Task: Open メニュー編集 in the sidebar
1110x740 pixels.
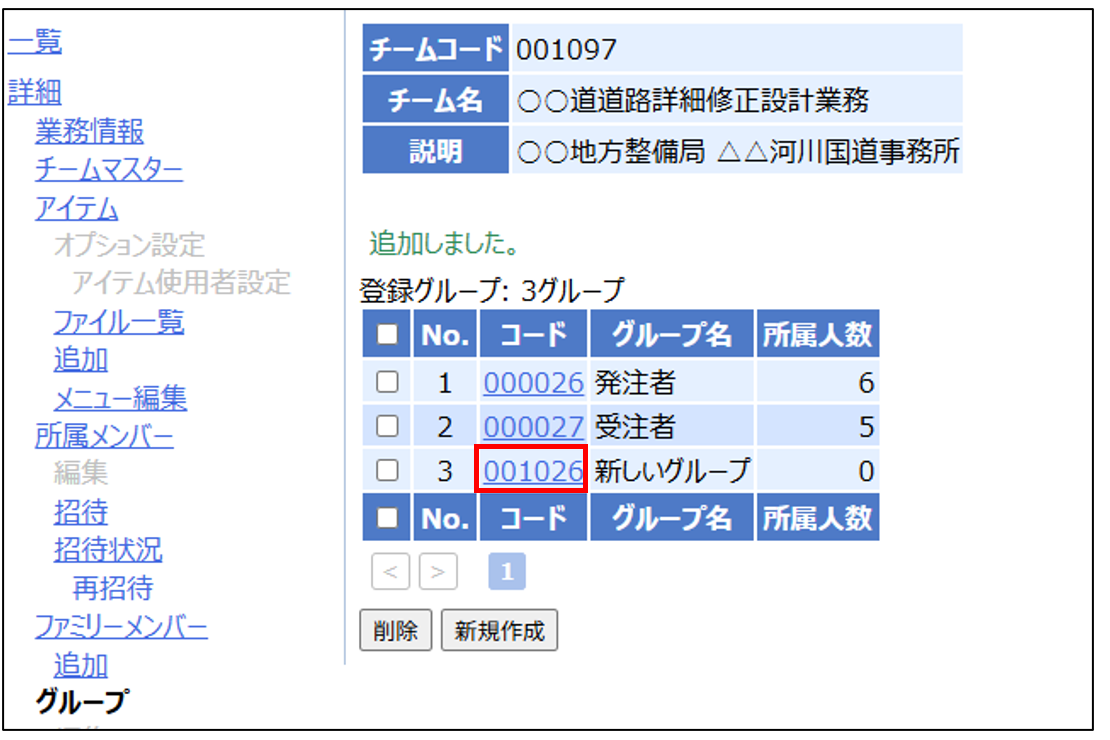Action: click(x=120, y=398)
